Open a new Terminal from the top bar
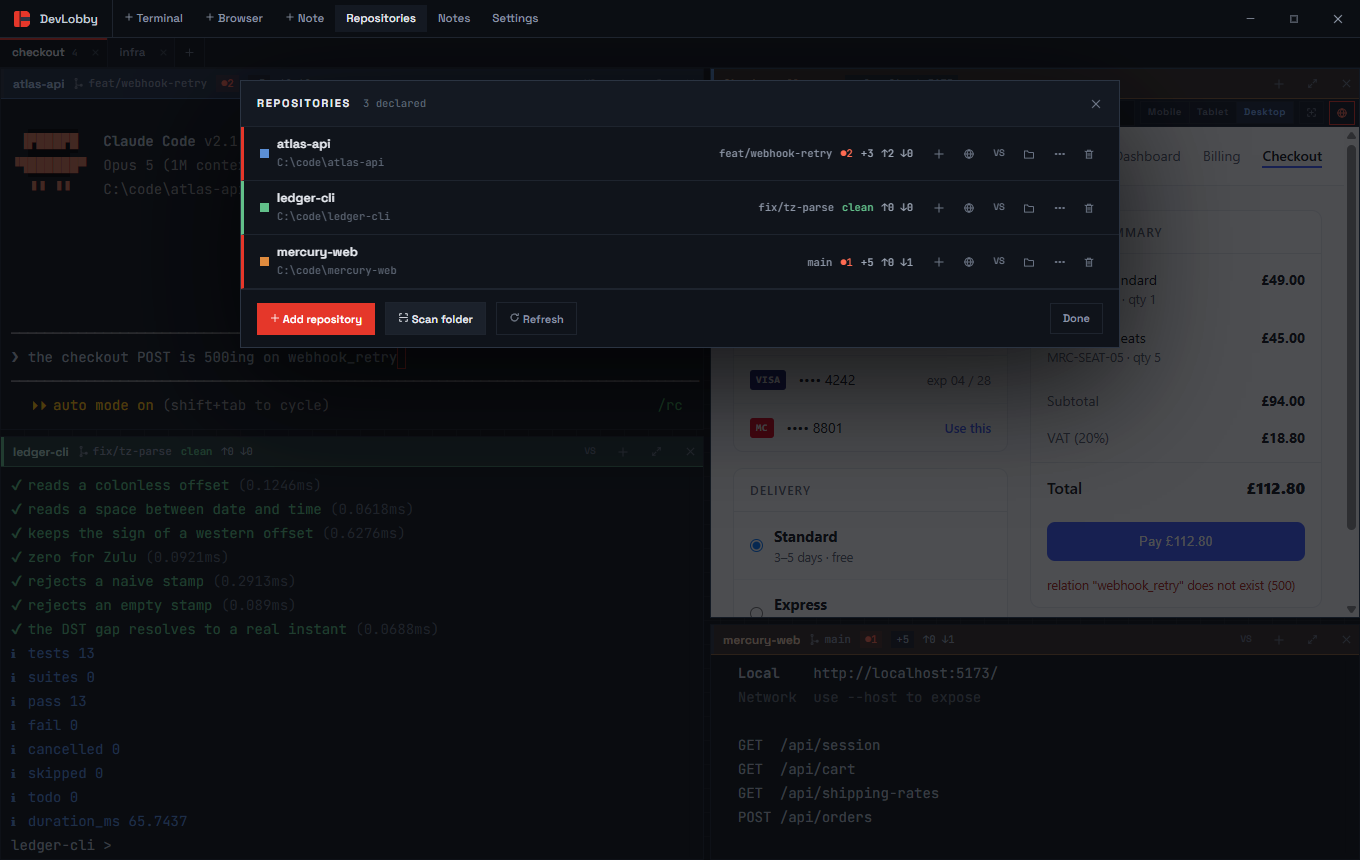Screen dimensions: 1360x860 pos(154,18)
